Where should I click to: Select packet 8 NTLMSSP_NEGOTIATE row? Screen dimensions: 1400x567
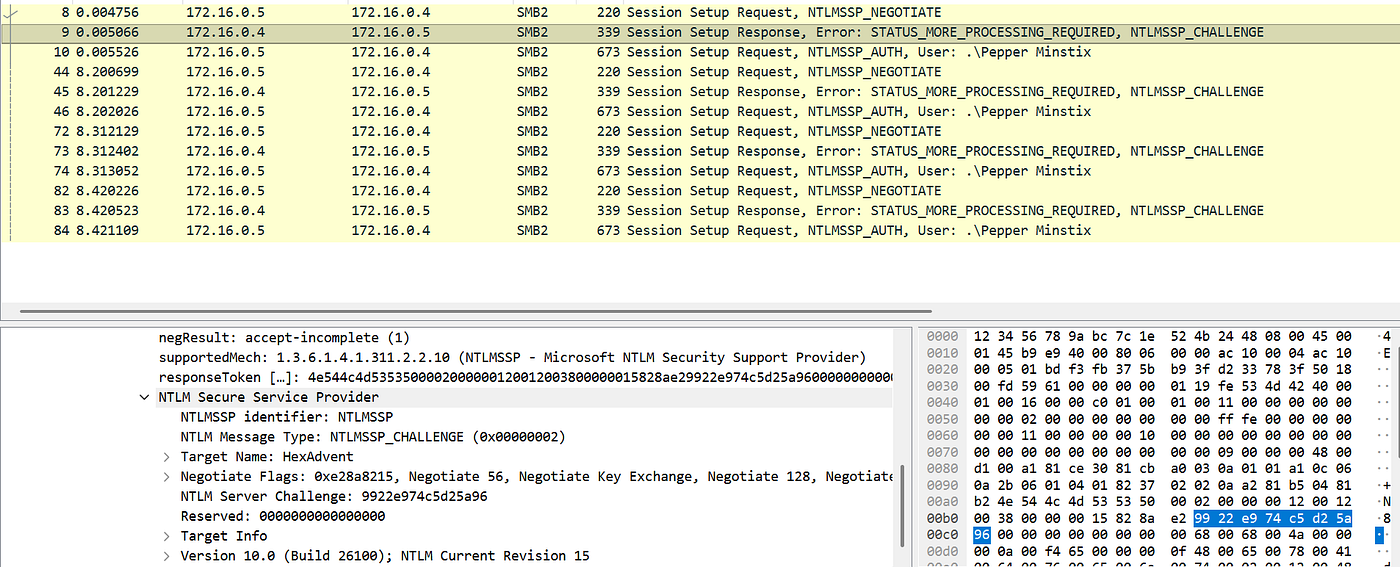point(700,12)
